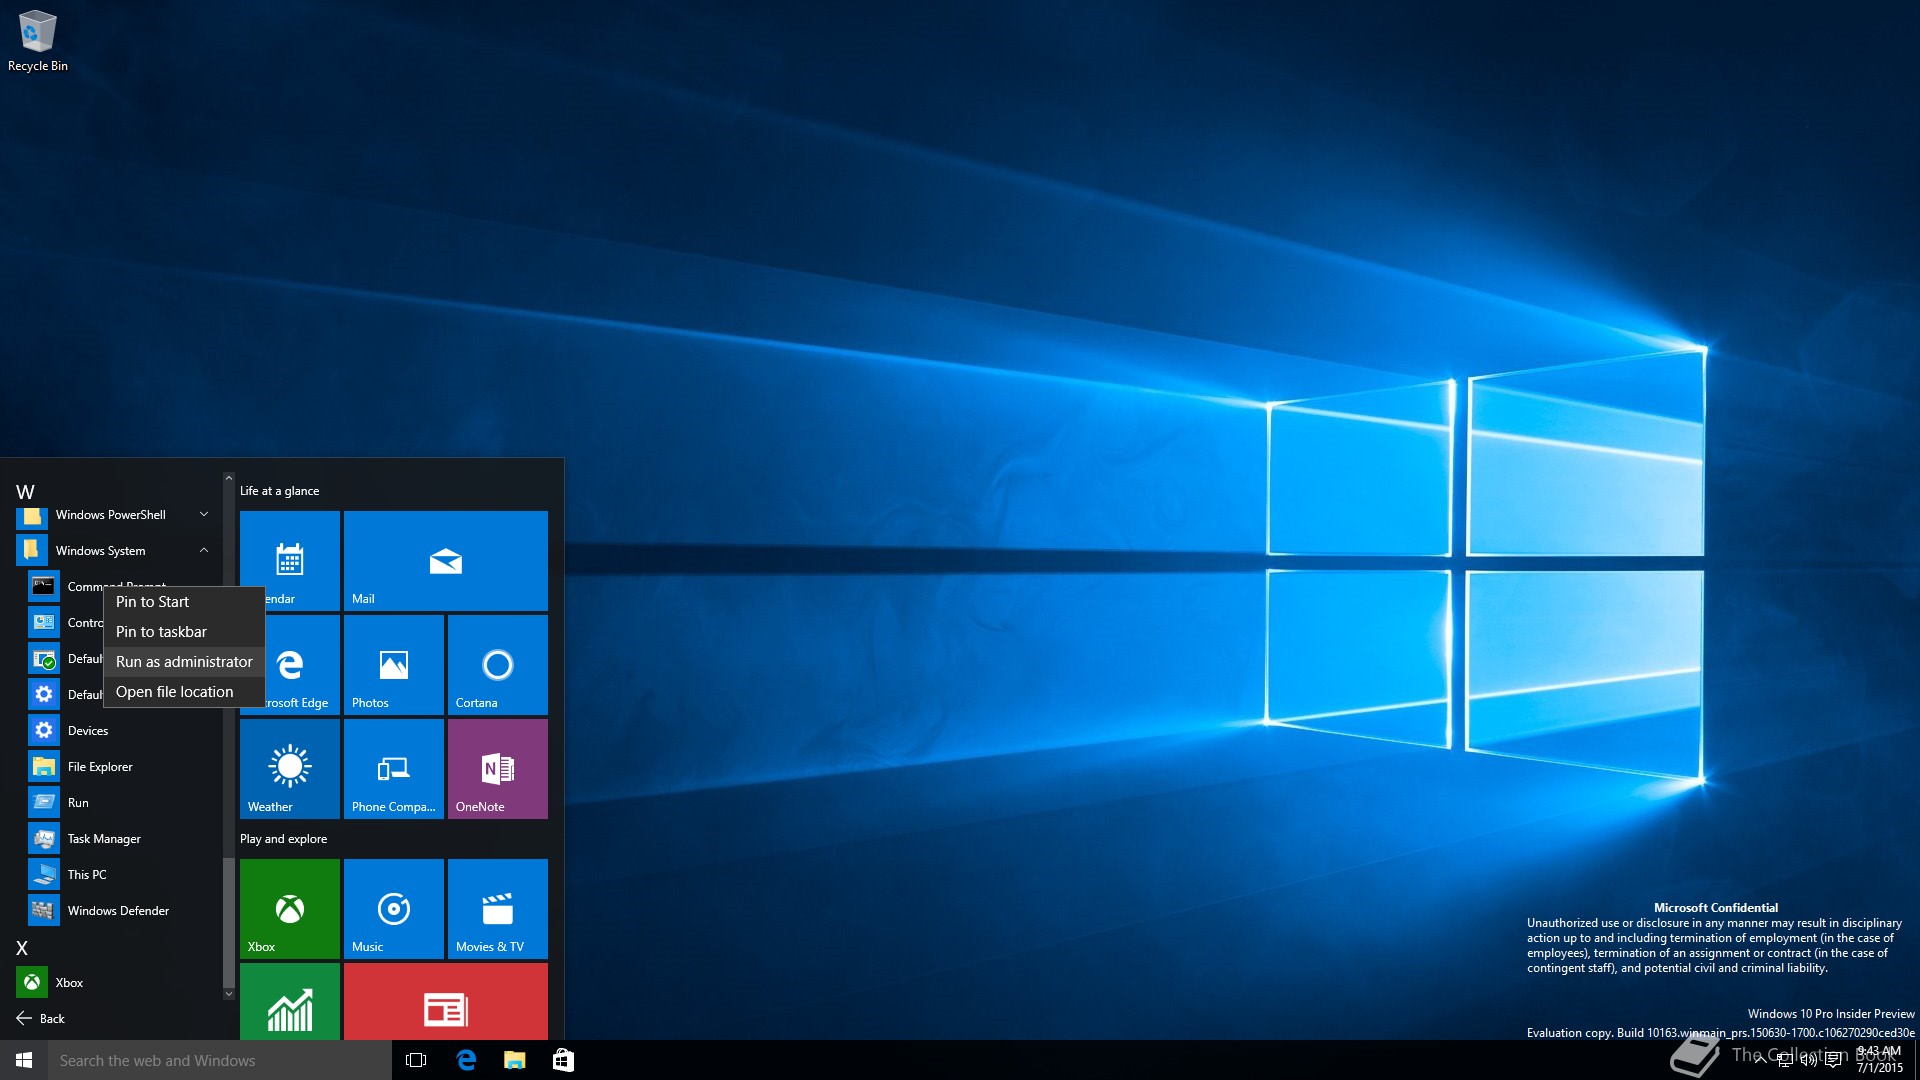Click the Default Programs shield icon
The height and width of the screenshot is (1080, 1920).
(x=43, y=659)
